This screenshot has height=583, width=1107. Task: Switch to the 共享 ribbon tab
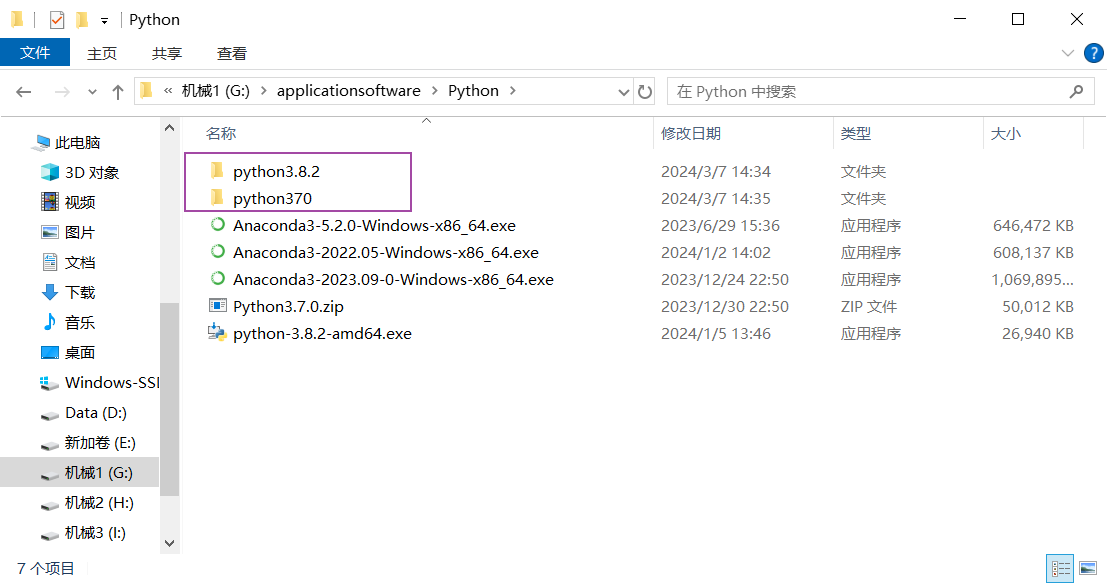tap(167, 54)
